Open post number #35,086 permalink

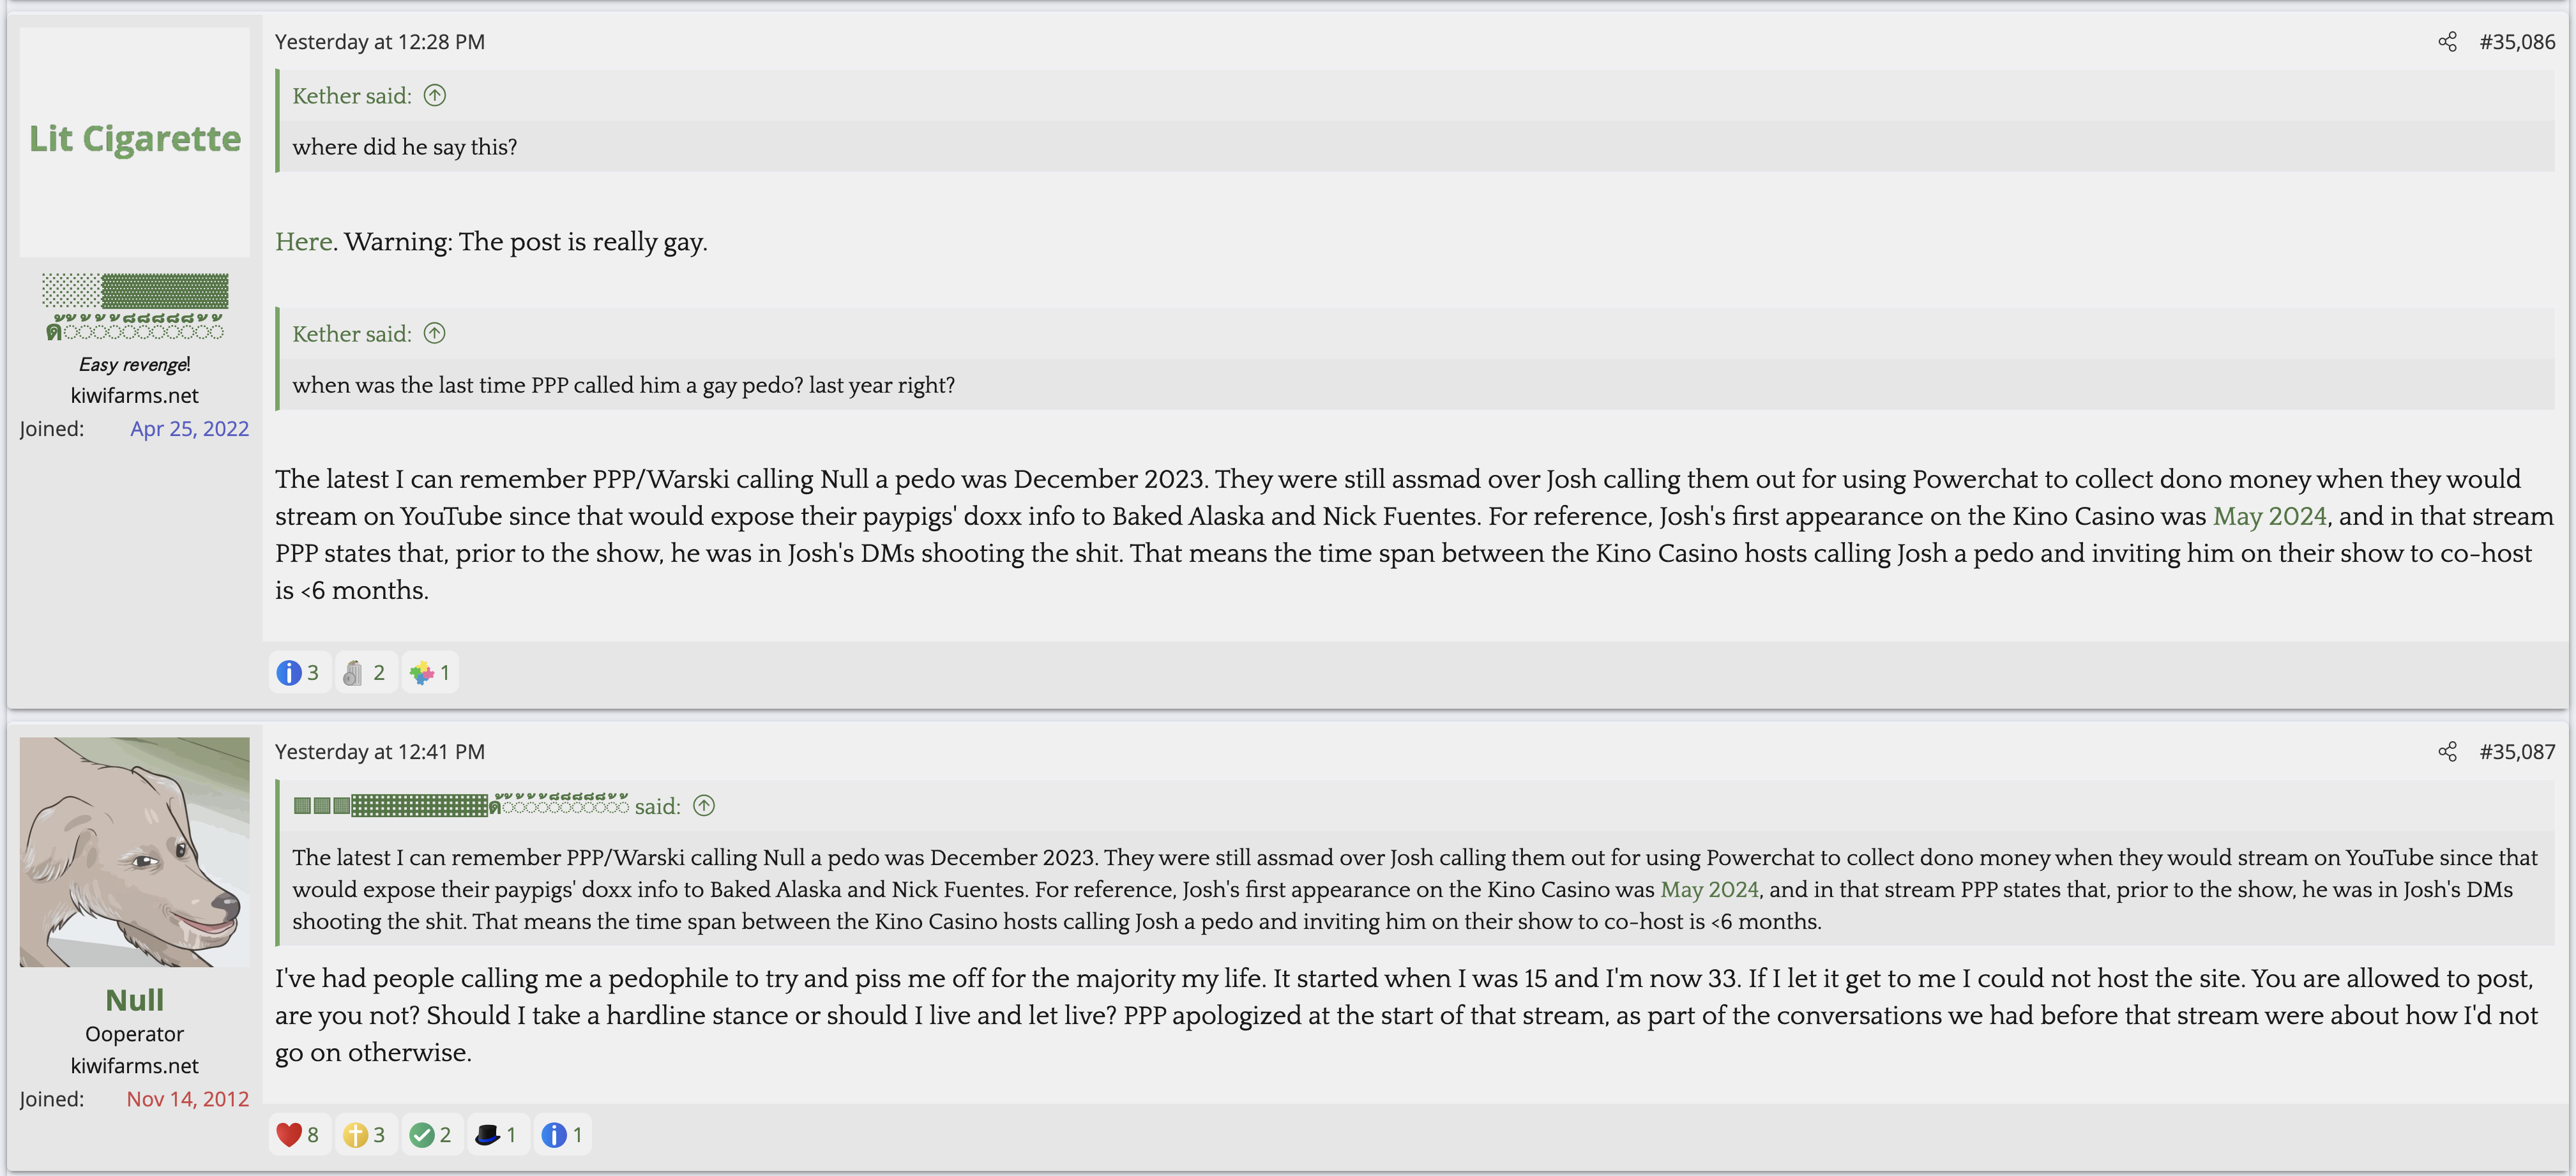pyautogui.click(x=2516, y=42)
